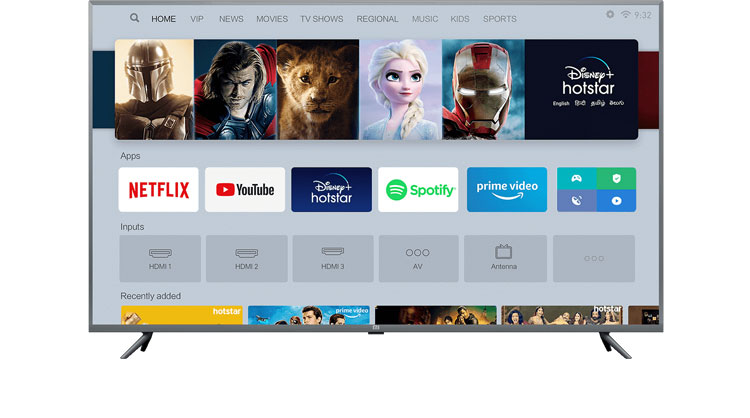Switch to the HDMI 2 input
The height and width of the screenshot is (418, 750).
247,258
